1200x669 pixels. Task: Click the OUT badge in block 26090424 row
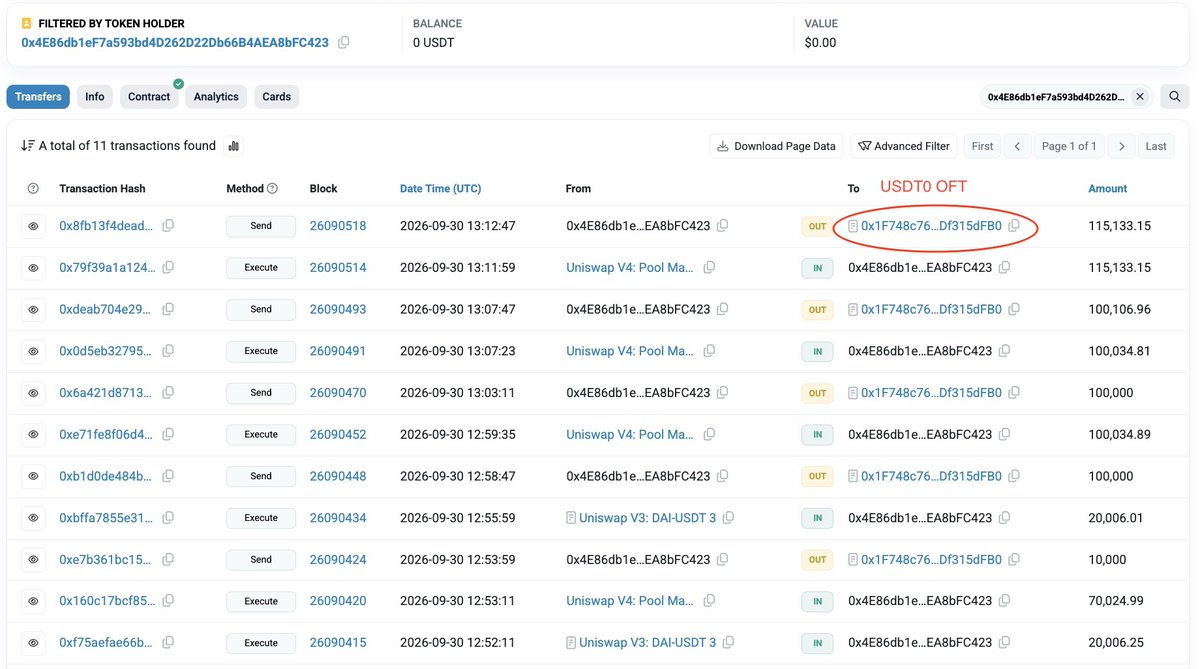(x=818, y=560)
